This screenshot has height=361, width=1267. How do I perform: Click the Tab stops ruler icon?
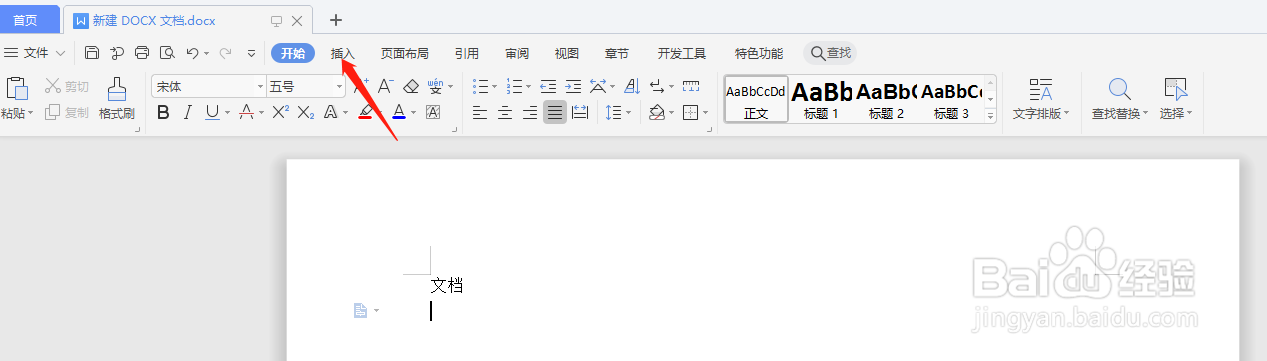coord(690,87)
